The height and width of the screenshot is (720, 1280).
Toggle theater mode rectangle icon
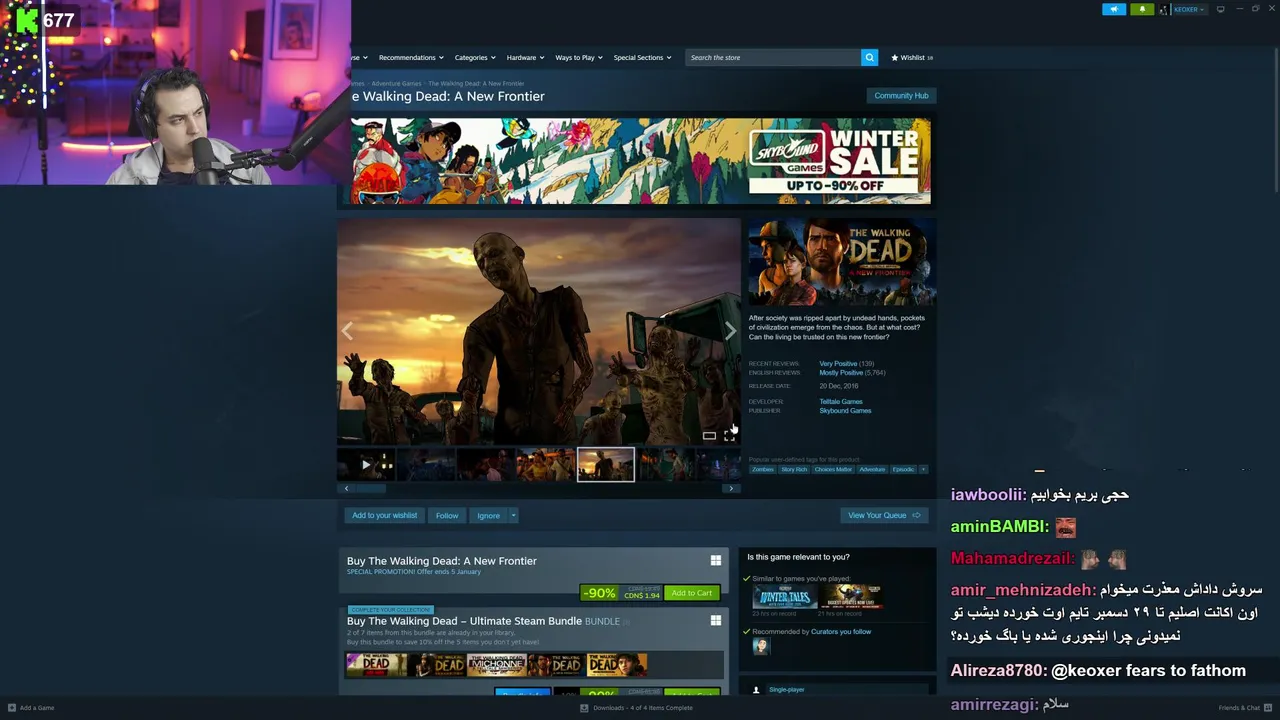click(x=709, y=435)
